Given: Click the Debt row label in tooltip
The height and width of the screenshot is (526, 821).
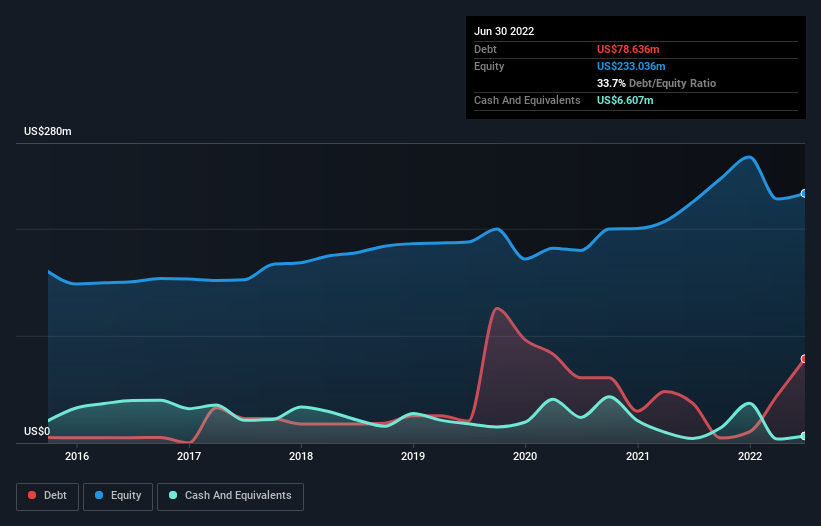Looking at the screenshot, I should pyautogui.click(x=485, y=49).
